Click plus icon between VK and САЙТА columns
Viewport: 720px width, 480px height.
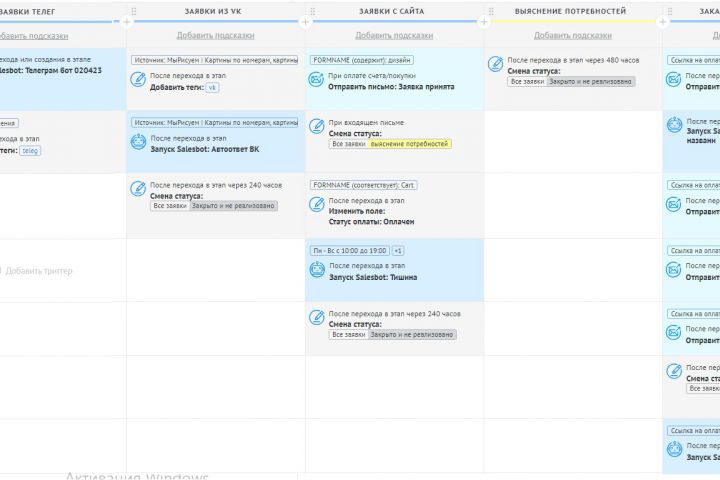click(x=305, y=22)
